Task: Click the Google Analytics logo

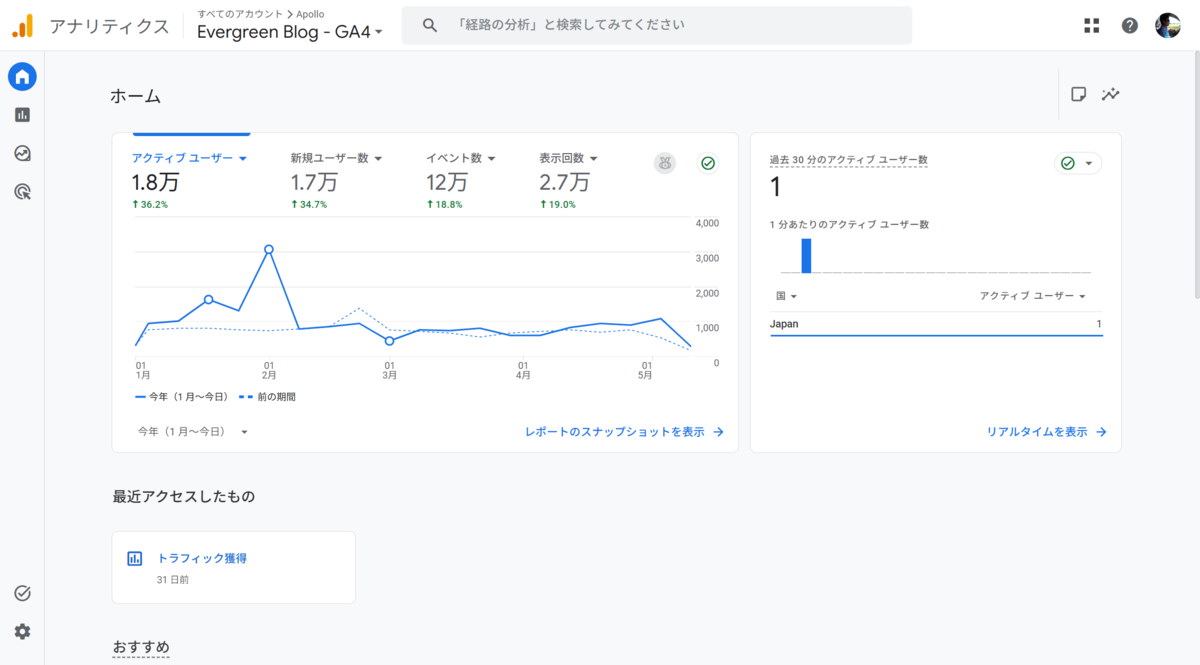Action: click(x=23, y=26)
